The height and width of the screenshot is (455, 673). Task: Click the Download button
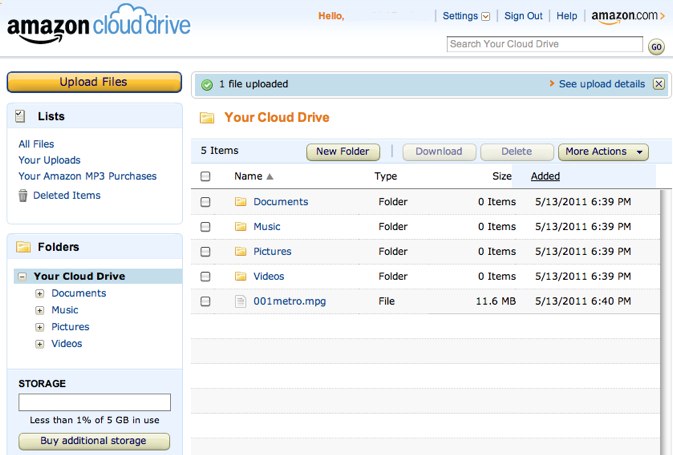(439, 152)
